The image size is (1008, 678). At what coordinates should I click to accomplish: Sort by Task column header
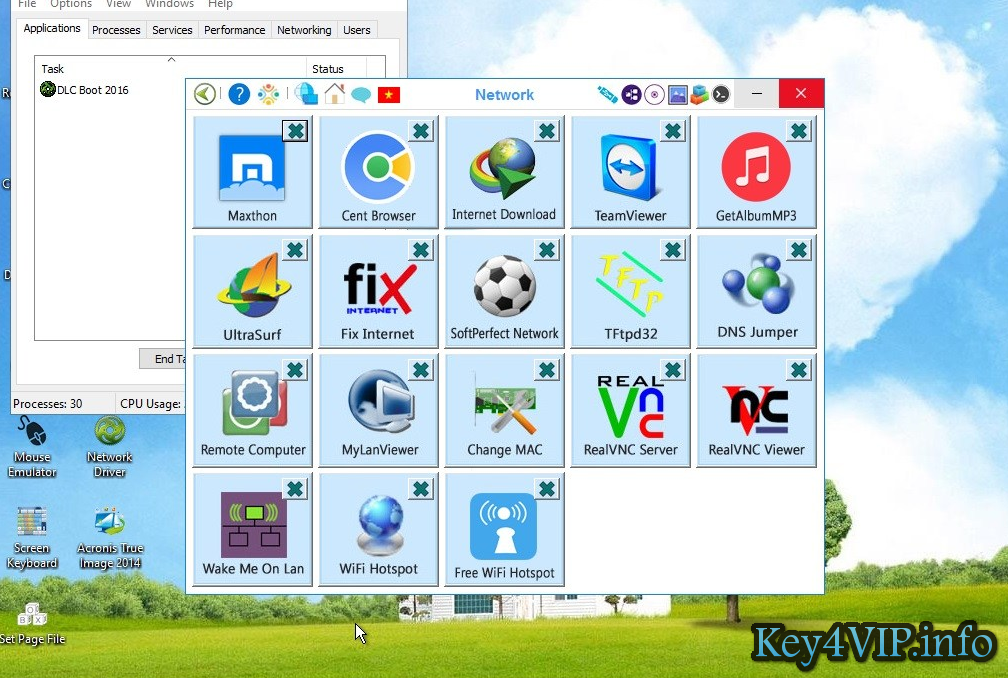[170, 68]
